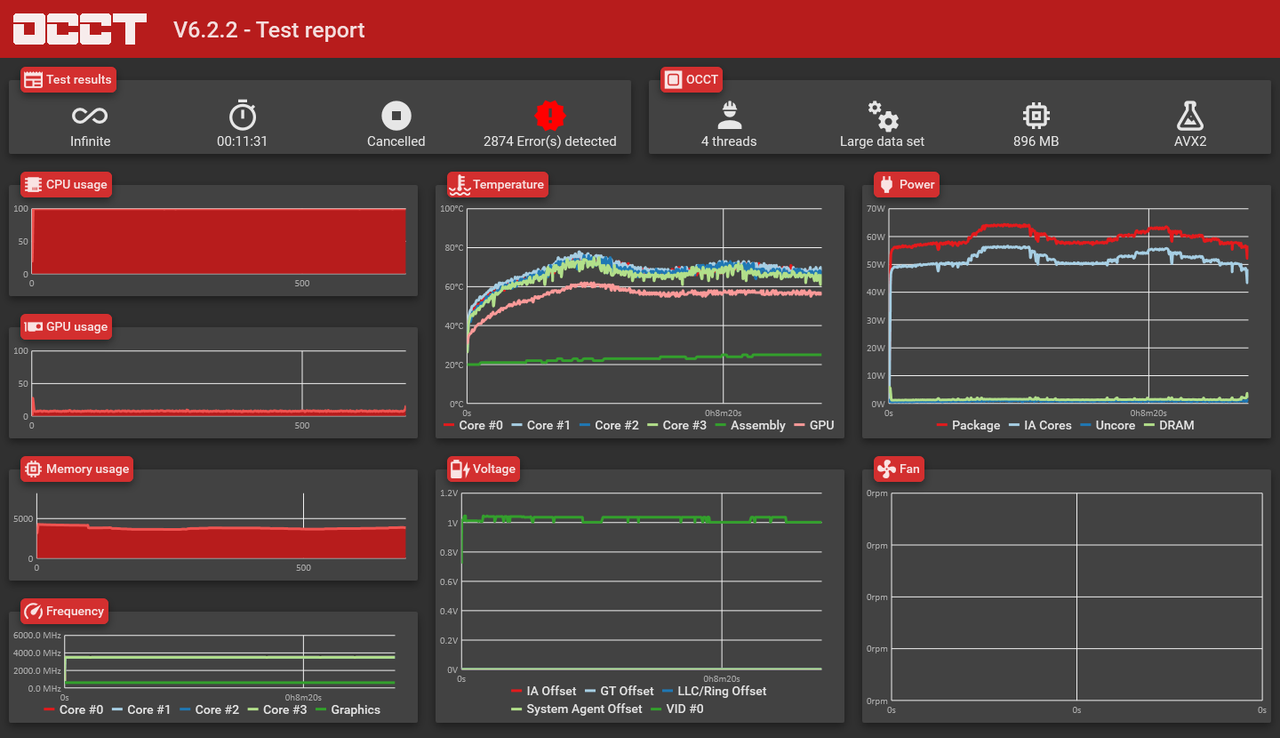Click the green VID voltage line
The height and width of the screenshot is (738, 1280).
pos(640,520)
